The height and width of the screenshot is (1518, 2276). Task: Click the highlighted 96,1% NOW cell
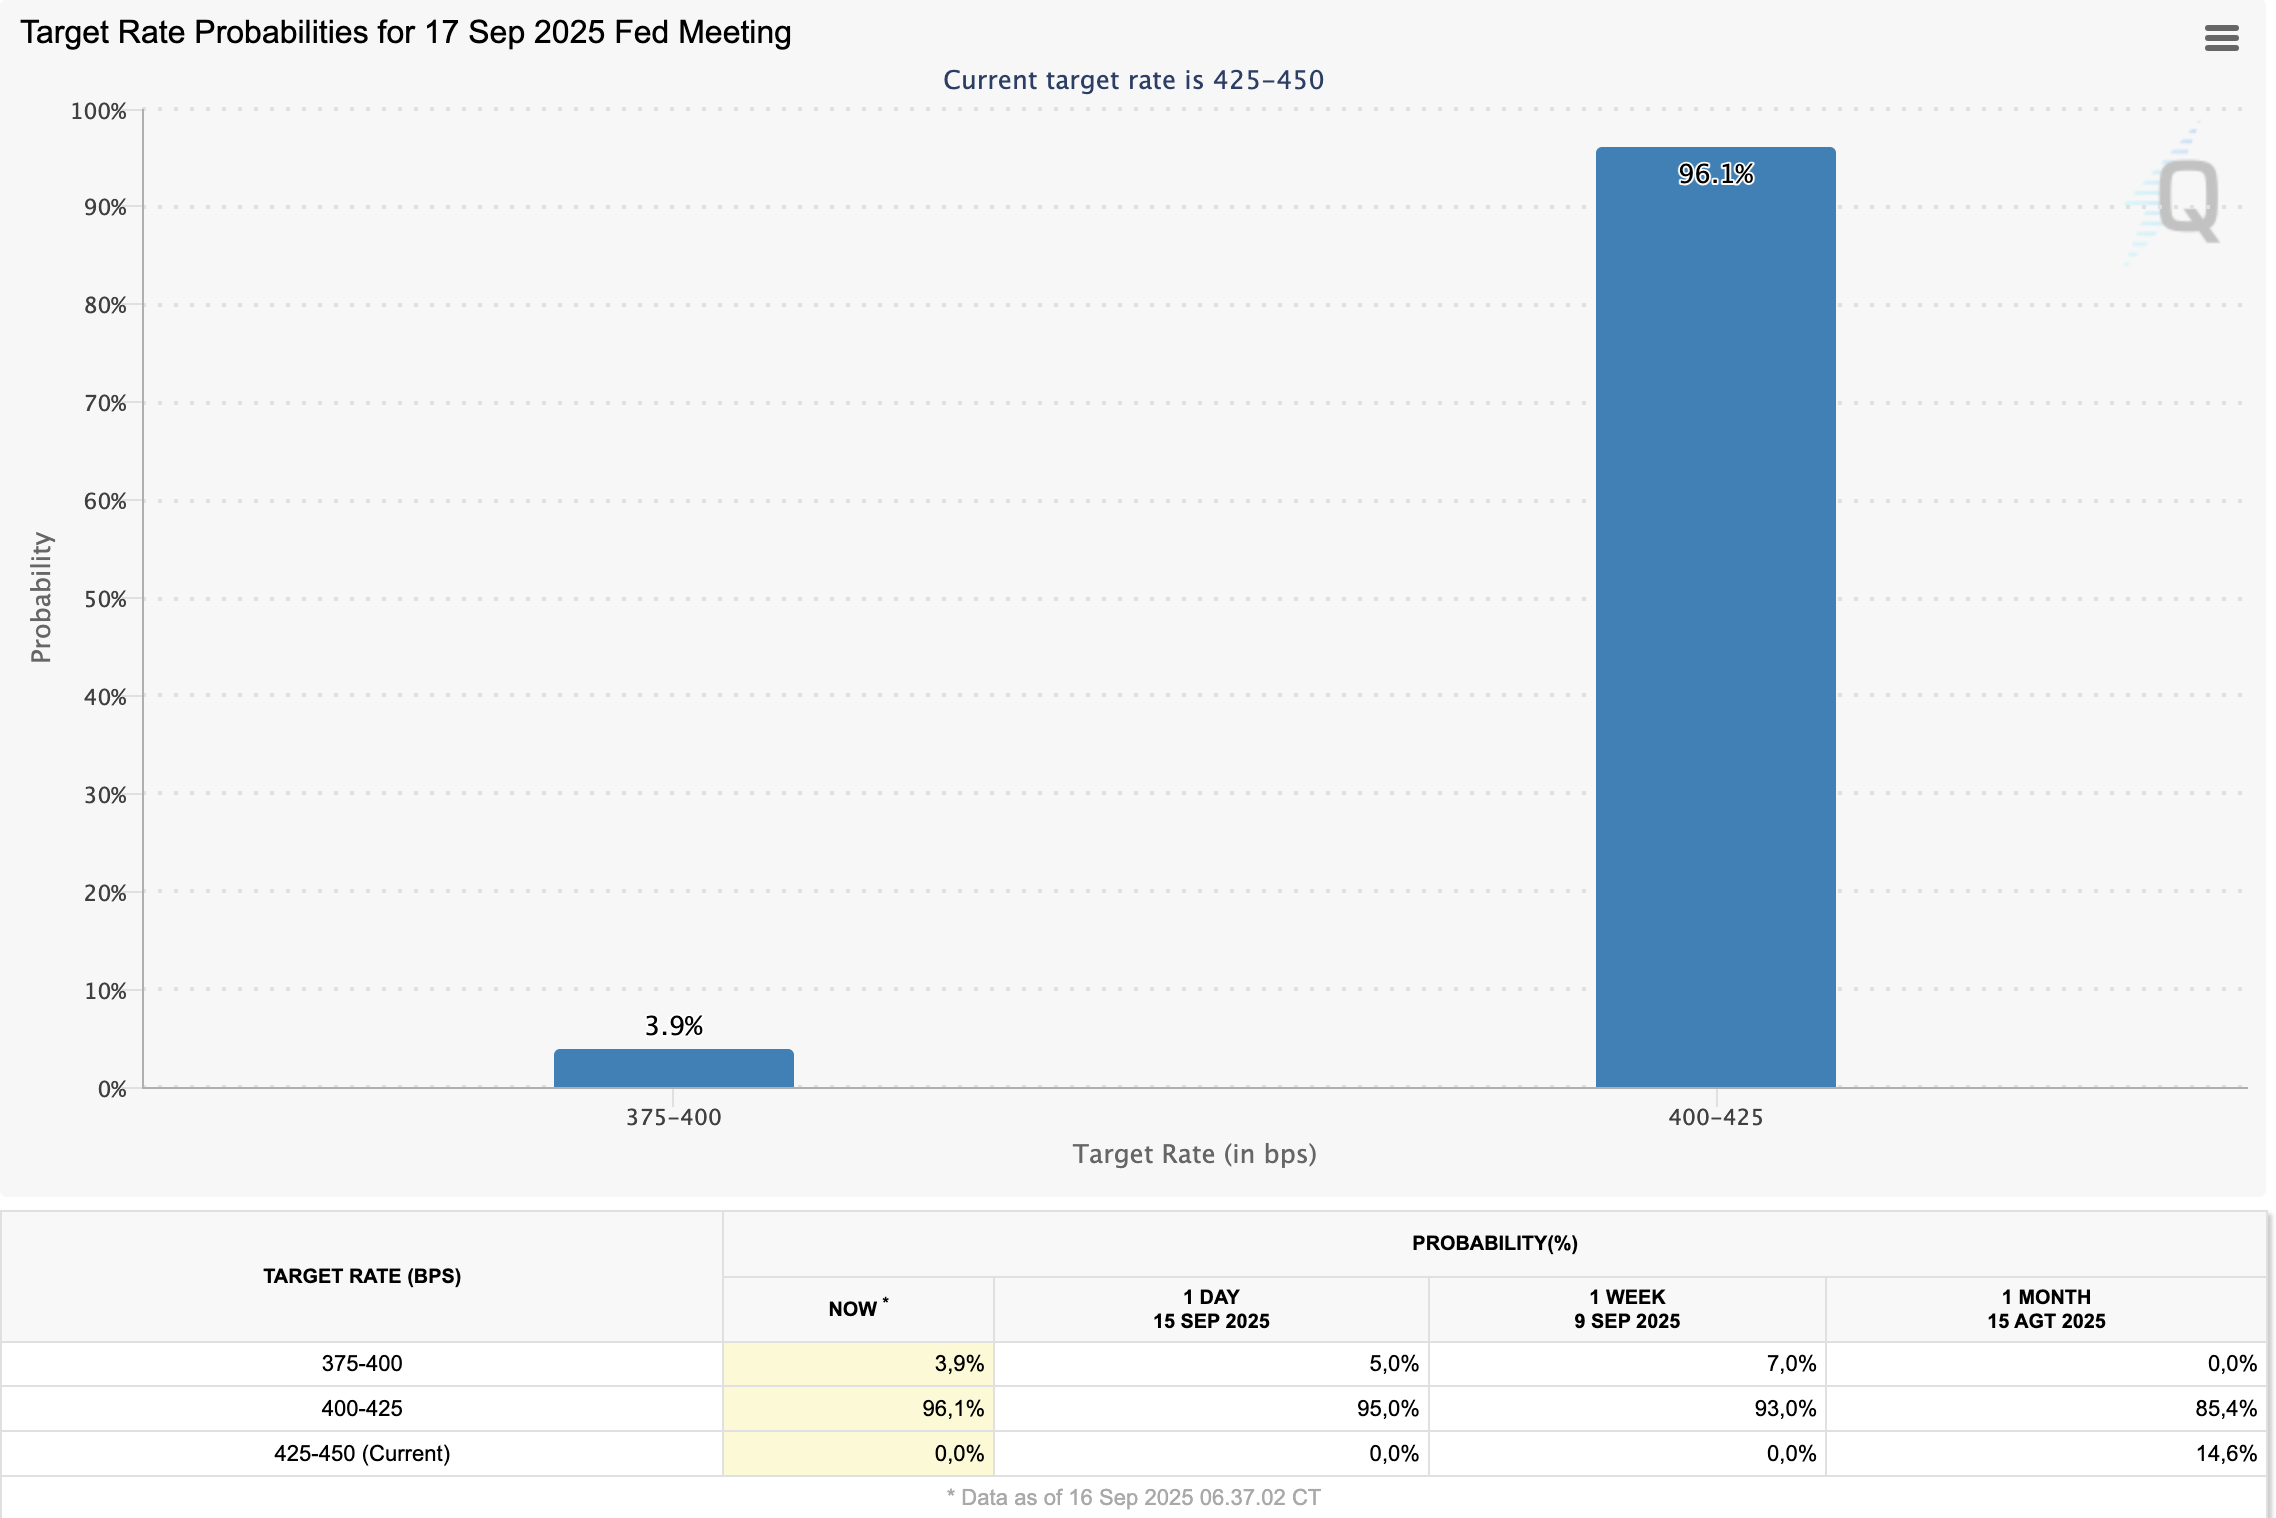click(x=952, y=1408)
